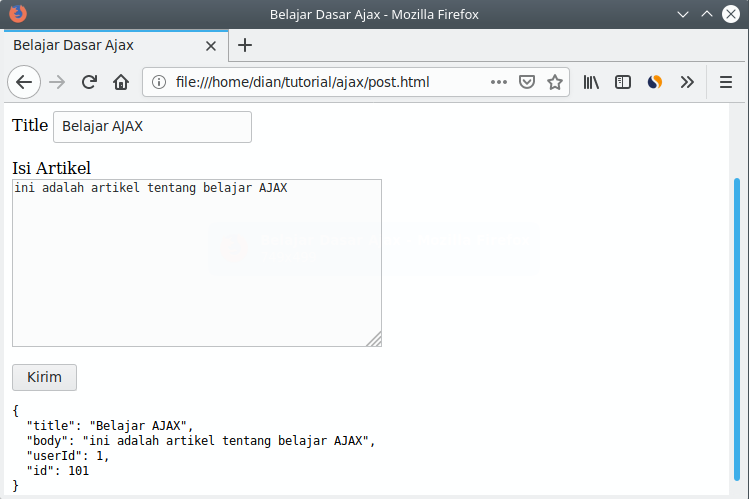Toggle the sidebar view icon
Viewport: 749px width, 499px height.
(623, 82)
